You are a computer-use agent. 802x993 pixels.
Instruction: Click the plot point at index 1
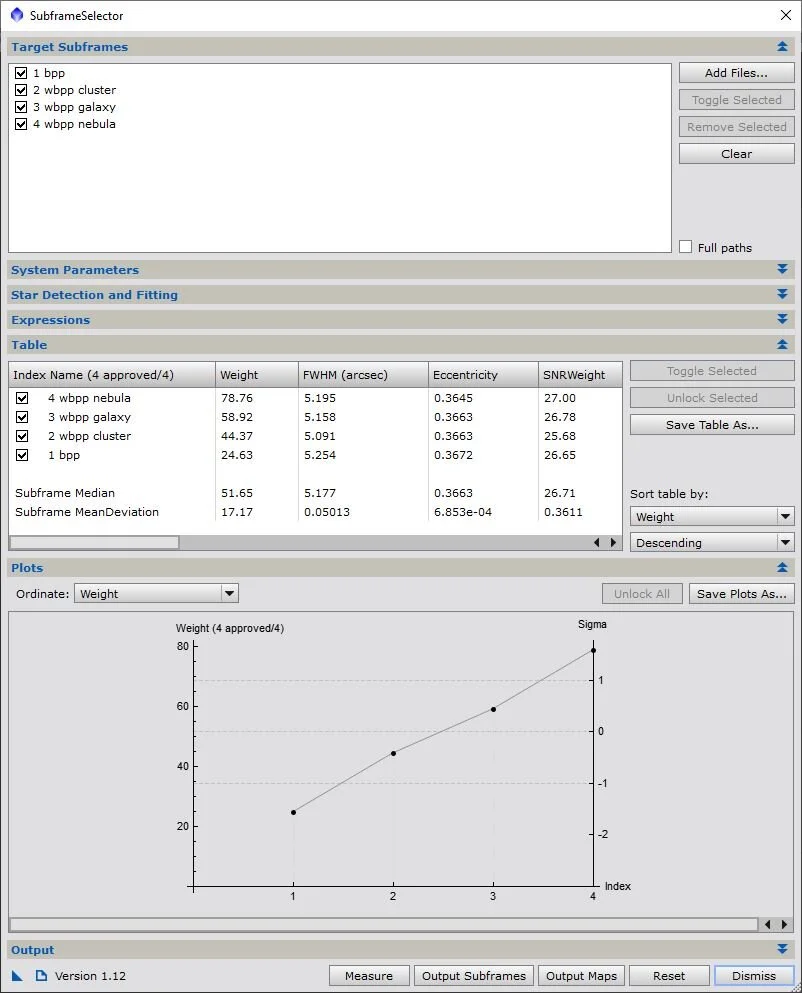click(293, 813)
